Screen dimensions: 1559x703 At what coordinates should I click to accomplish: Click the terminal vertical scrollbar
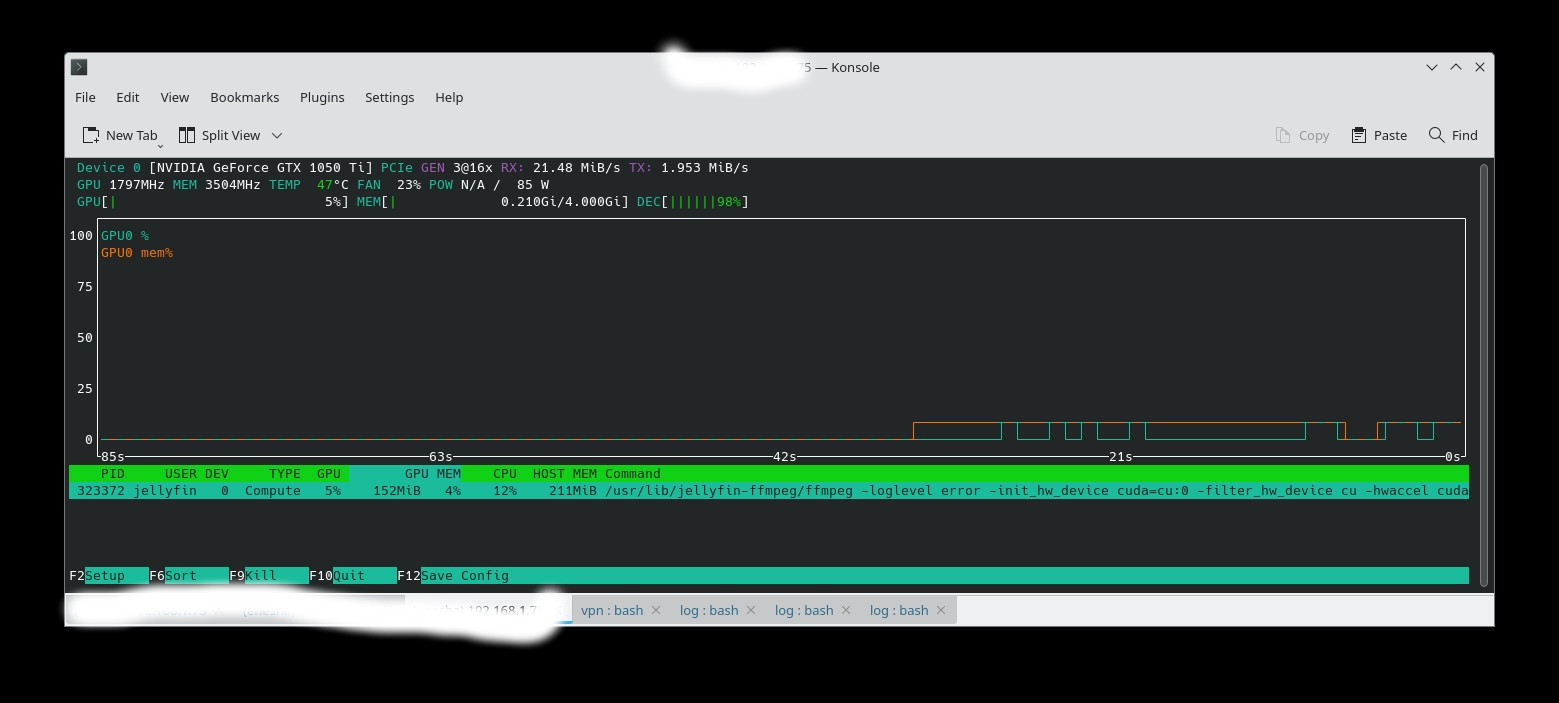tap(1483, 375)
